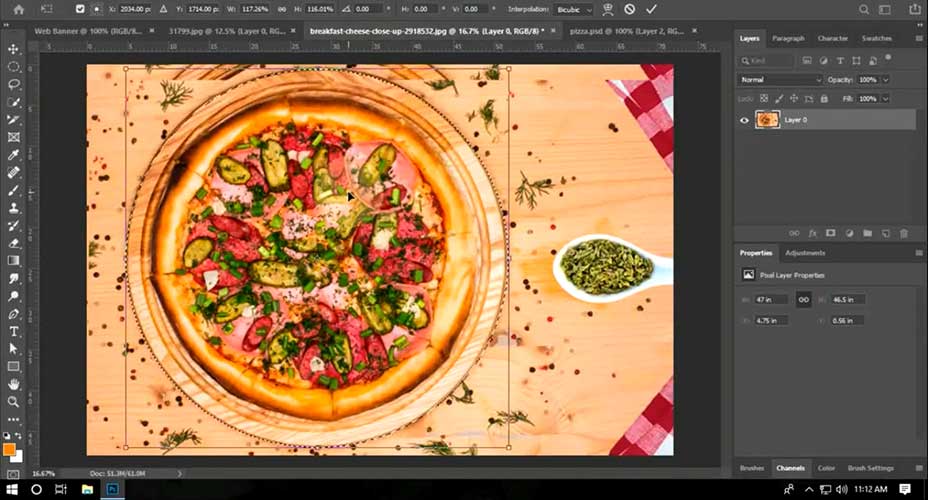Delete layer using the trash icon
Screen dimensions: 928x500
[x=904, y=233]
